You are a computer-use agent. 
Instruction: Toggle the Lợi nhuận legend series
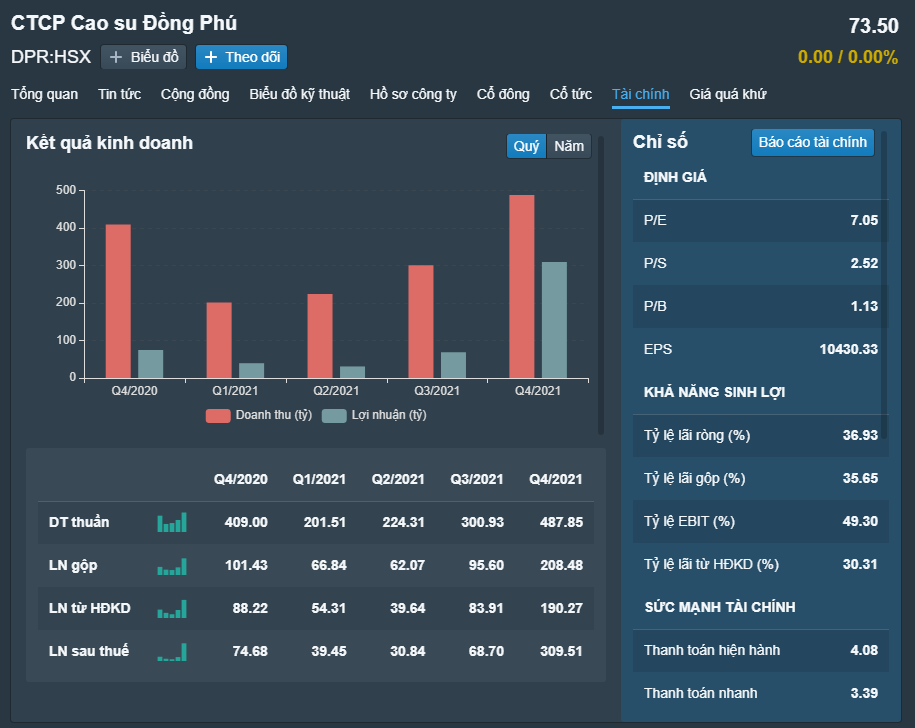(x=375, y=415)
